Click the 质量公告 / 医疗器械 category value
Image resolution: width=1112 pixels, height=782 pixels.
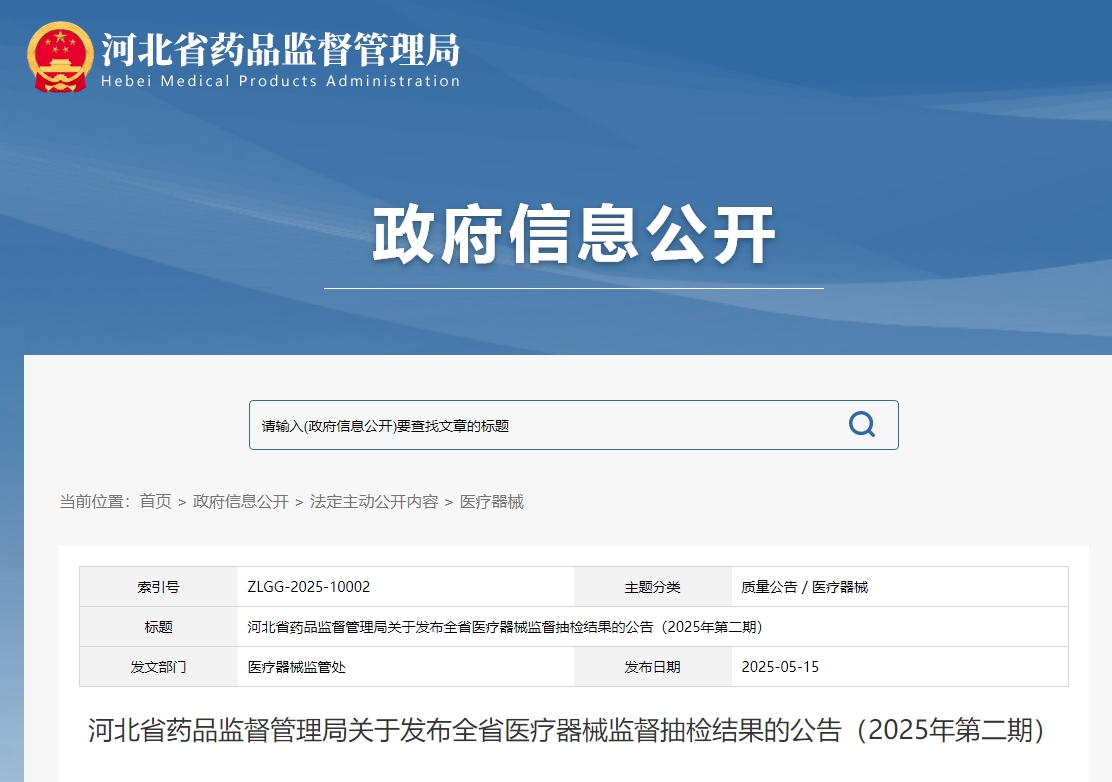click(x=804, y=587)
